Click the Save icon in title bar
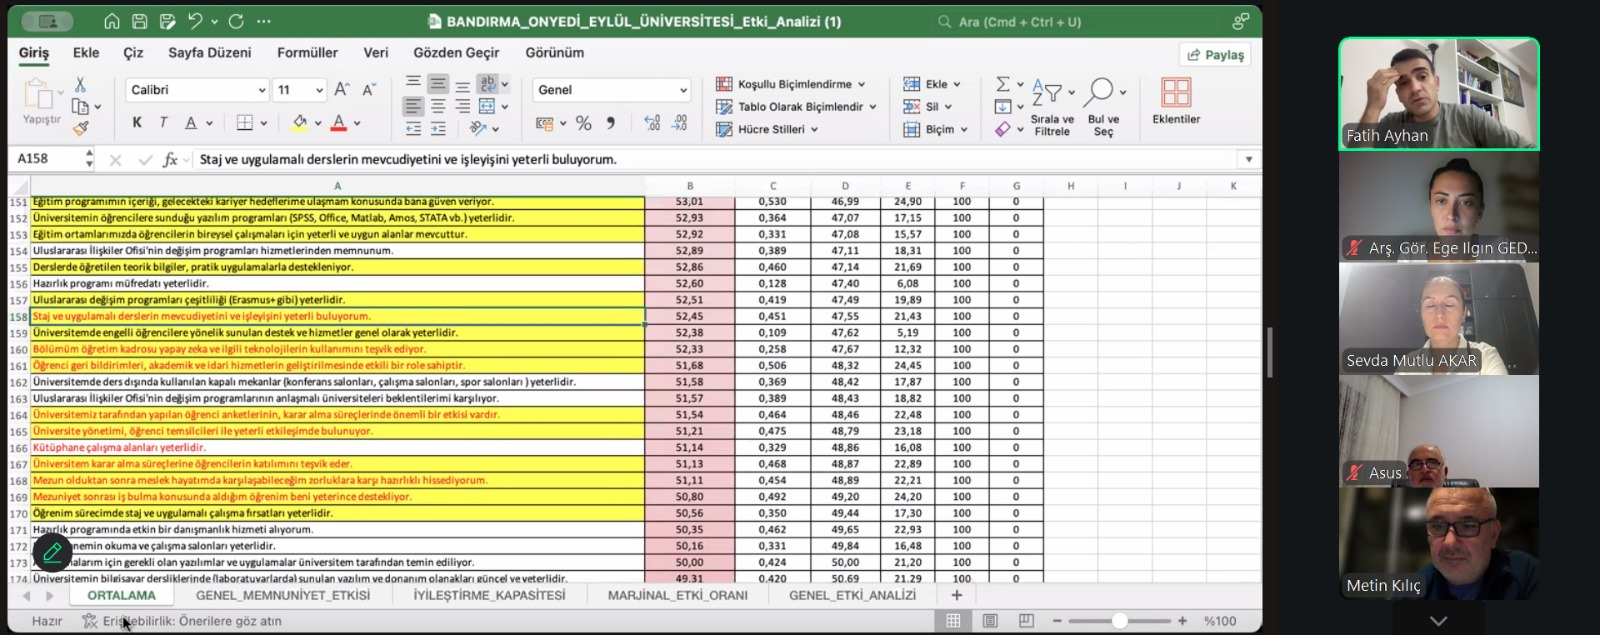Viewport: 1600px width, 635px height. point(140,21)
